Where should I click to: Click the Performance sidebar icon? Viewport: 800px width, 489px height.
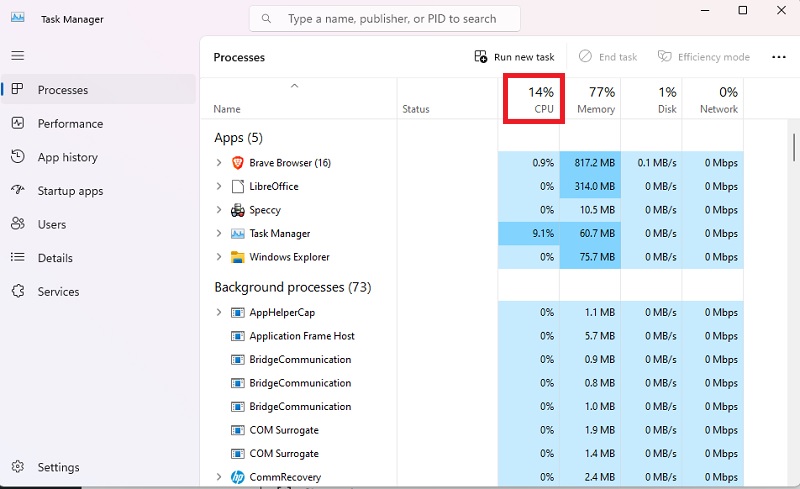(x=18, y=123)
